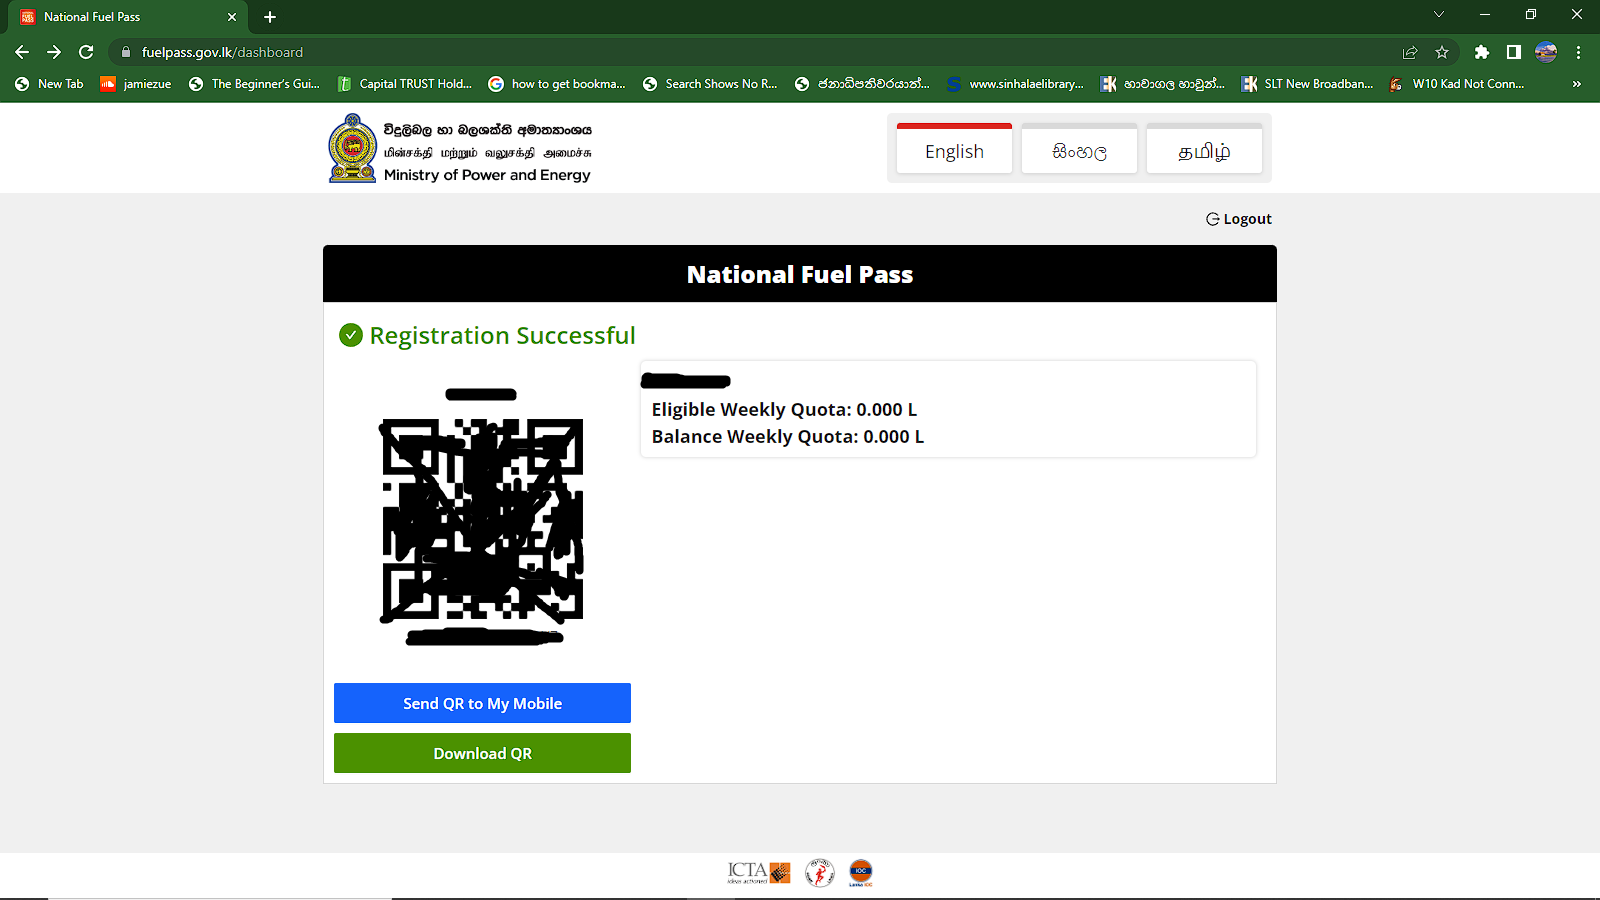Viewport: 1600px width, 900px height.
Task: Click the Balance Weekly Quota text
Action: (x=788, y=437)
